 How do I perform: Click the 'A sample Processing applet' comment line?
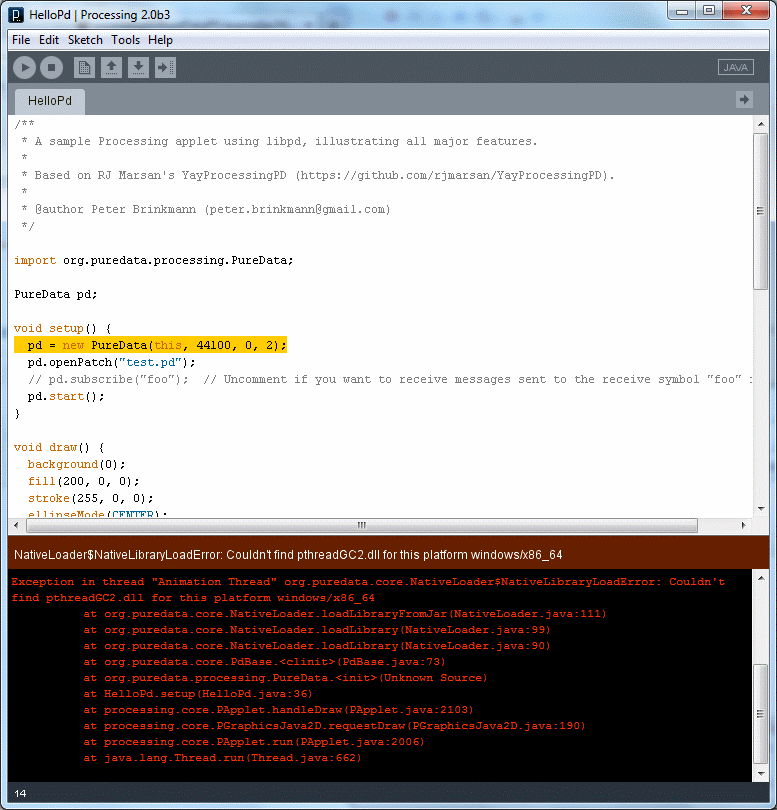[x=279, y=141]
